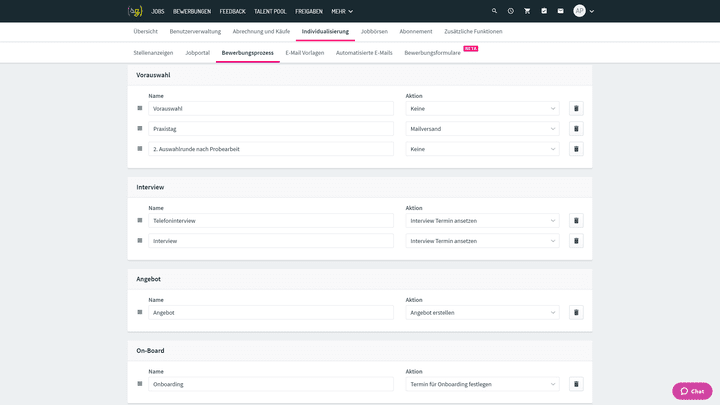Select the Bewerbungsprozess sub-tab
Image resolution: width=720 pixels, height=405 pixels.
point(248,53)
